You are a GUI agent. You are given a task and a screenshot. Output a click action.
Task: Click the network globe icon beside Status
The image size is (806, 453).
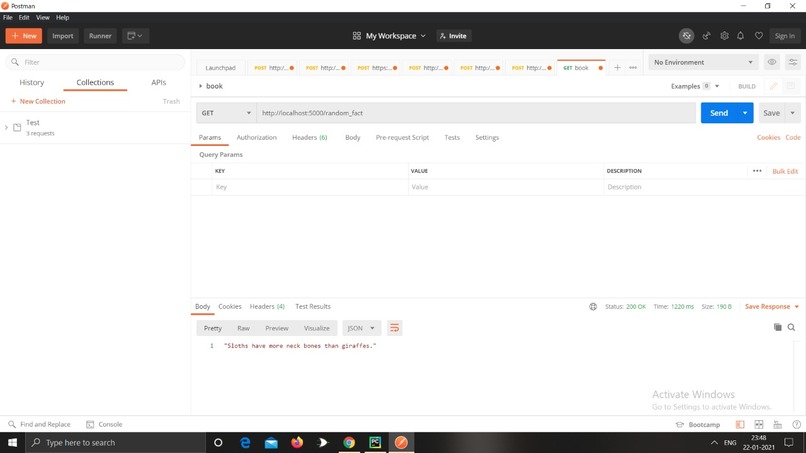(x=593, y=306)
